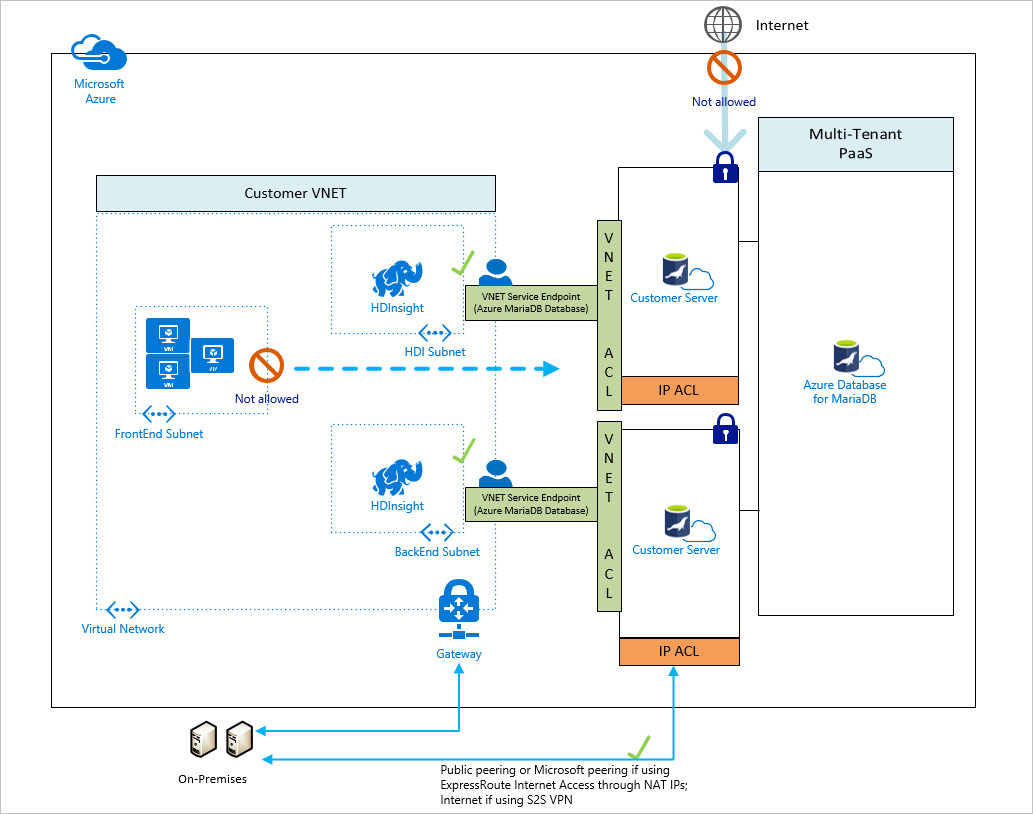Click the upper orange IP ACL box
Viewport: 1033px width, 814px height.
pos(679,391)
